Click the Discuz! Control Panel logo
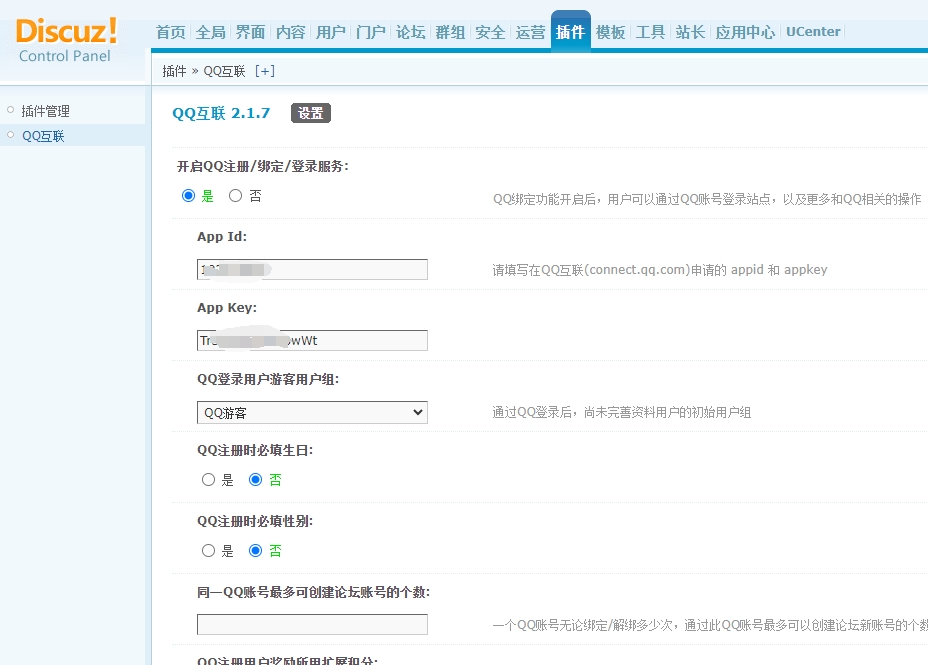 click(x=66, y=40)
